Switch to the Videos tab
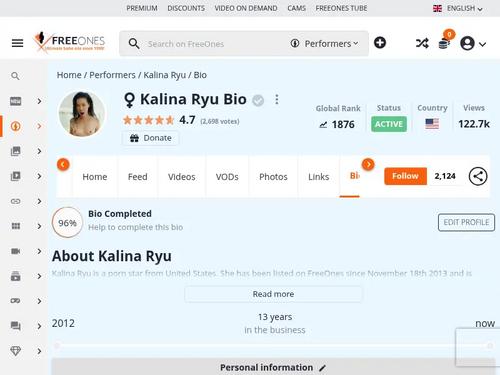This screenshot has height=375, width=500. (x=181, y=177)
